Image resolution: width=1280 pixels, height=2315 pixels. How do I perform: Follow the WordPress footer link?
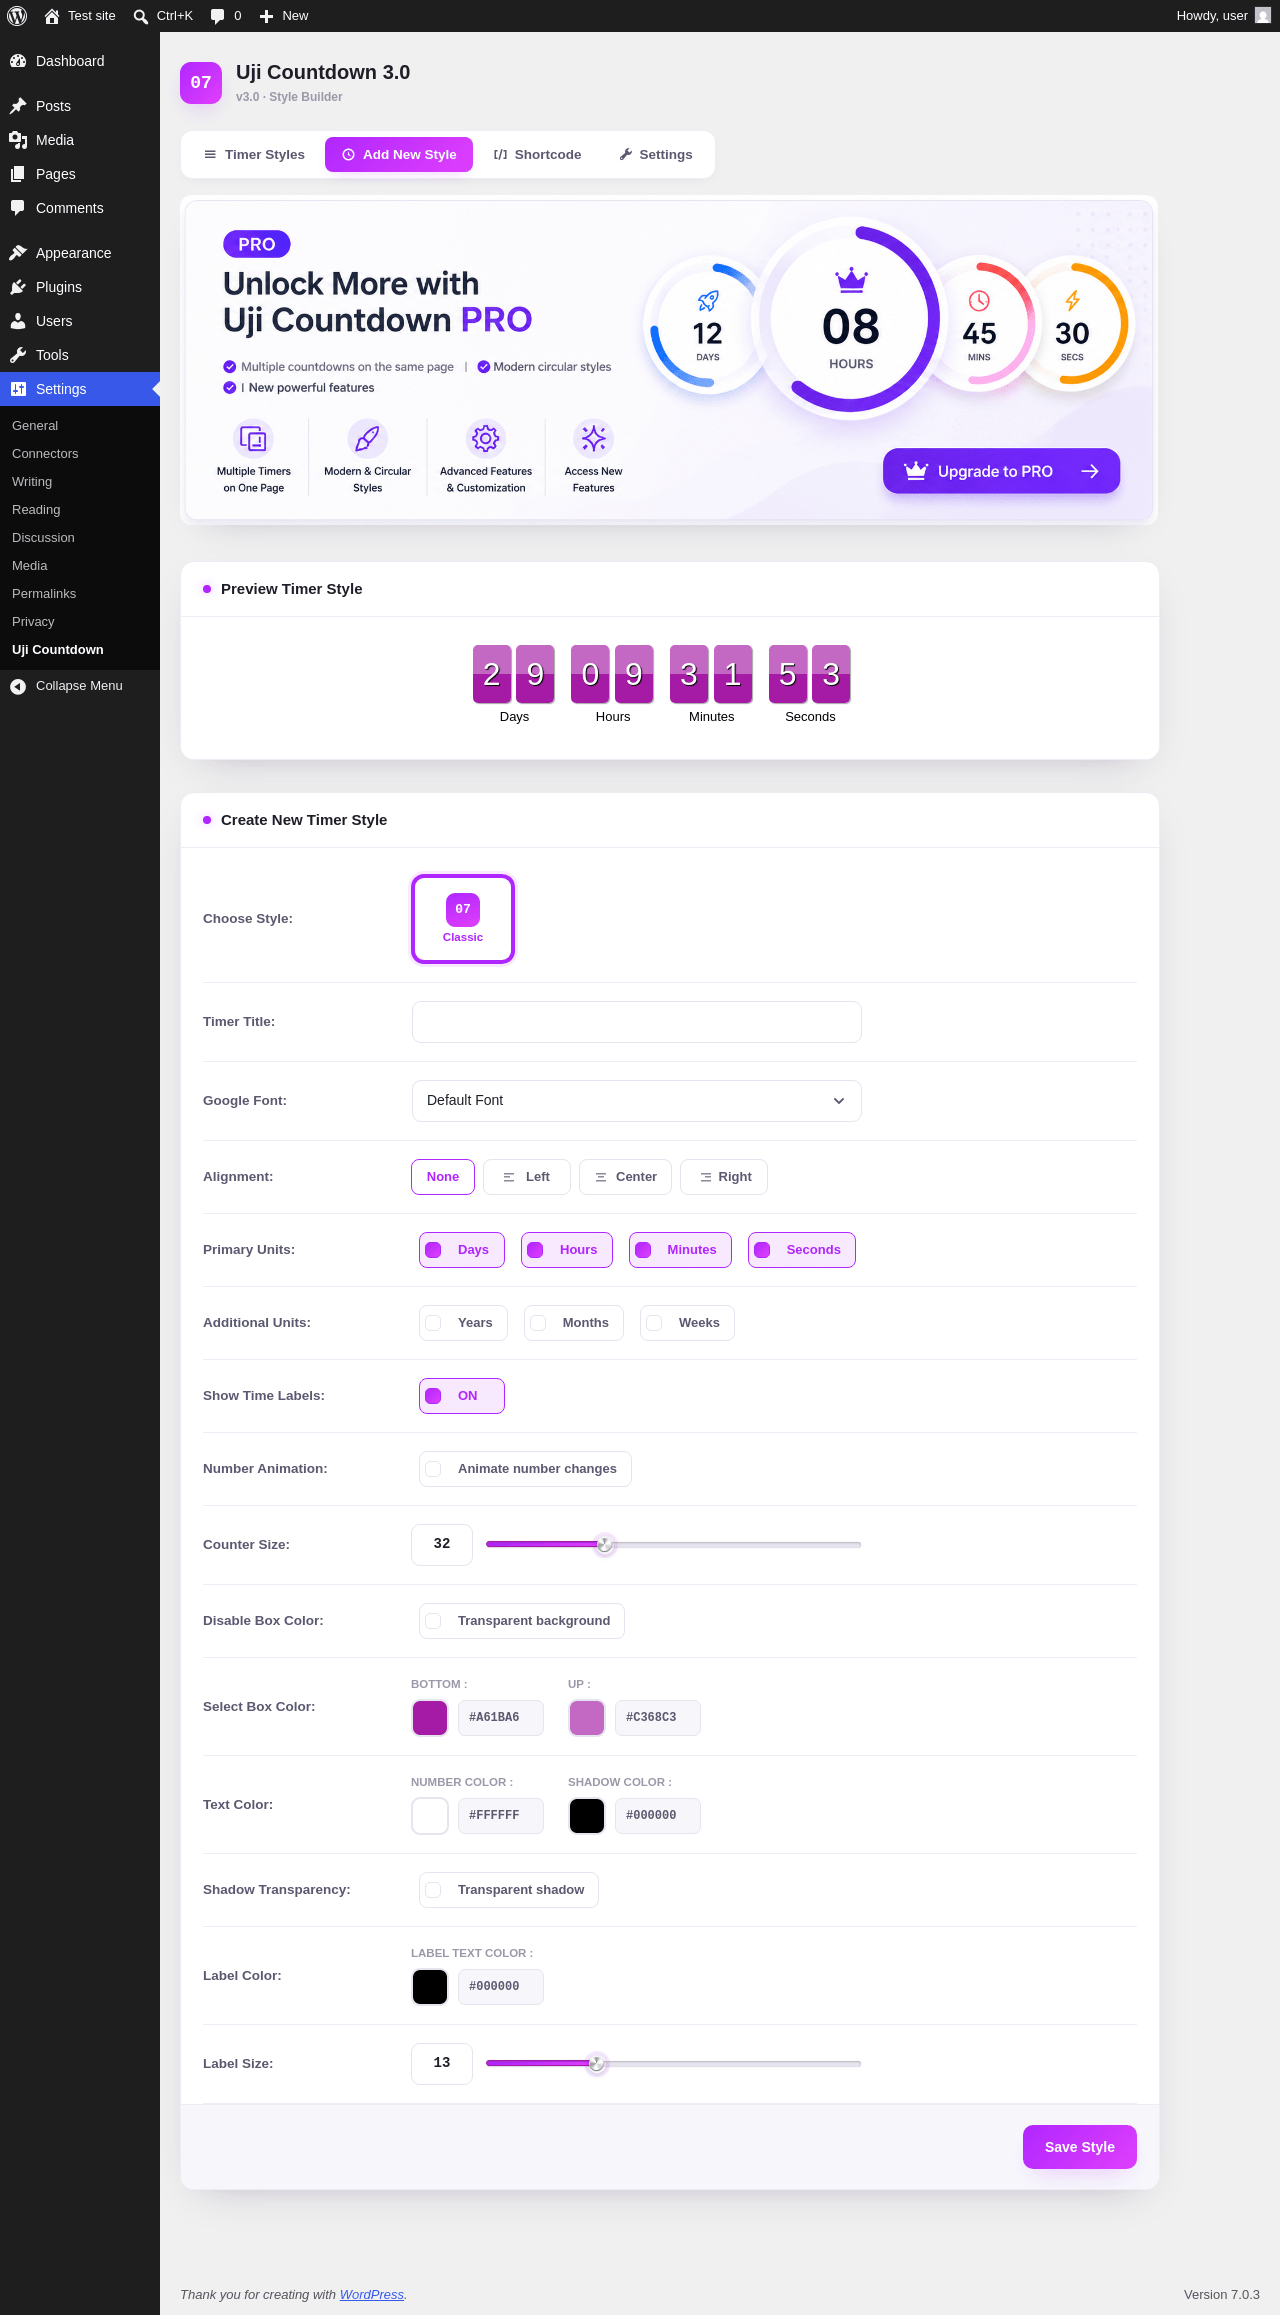(372, 2295)
